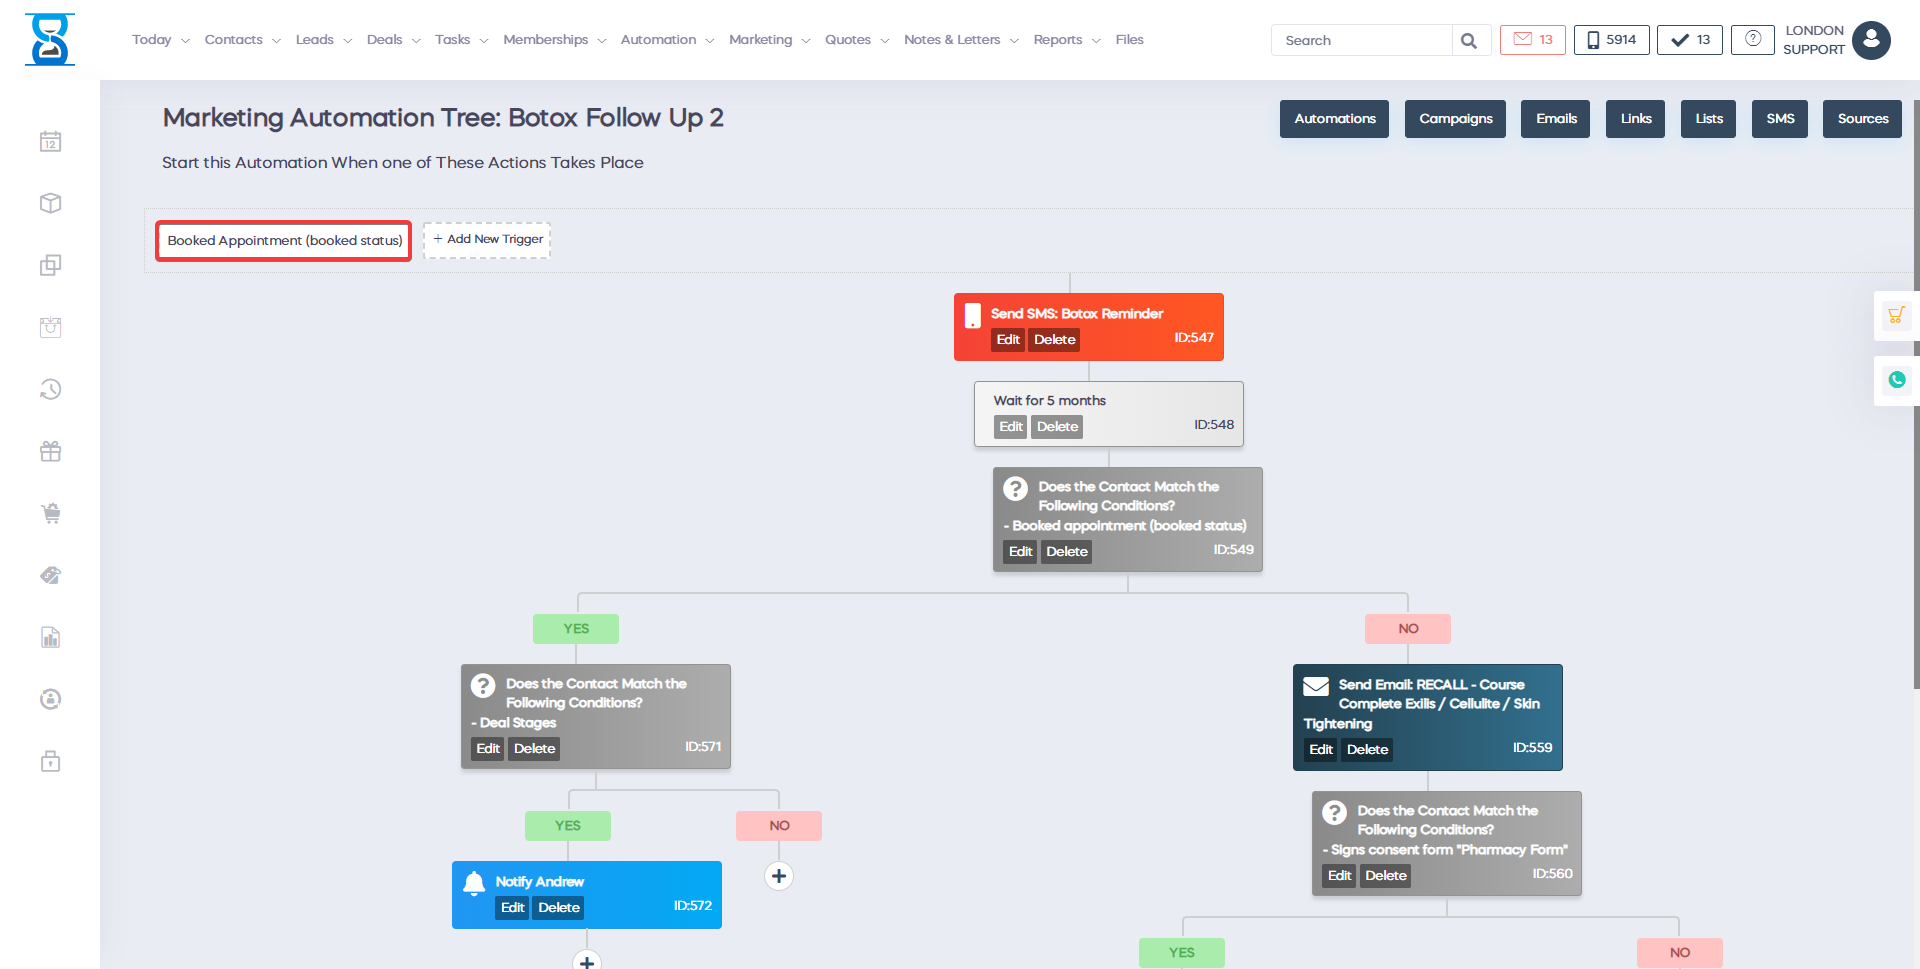Switch to the Campaigns section
The width and height of the screenshot is (1920, 969).
(x=1455, y=119)
